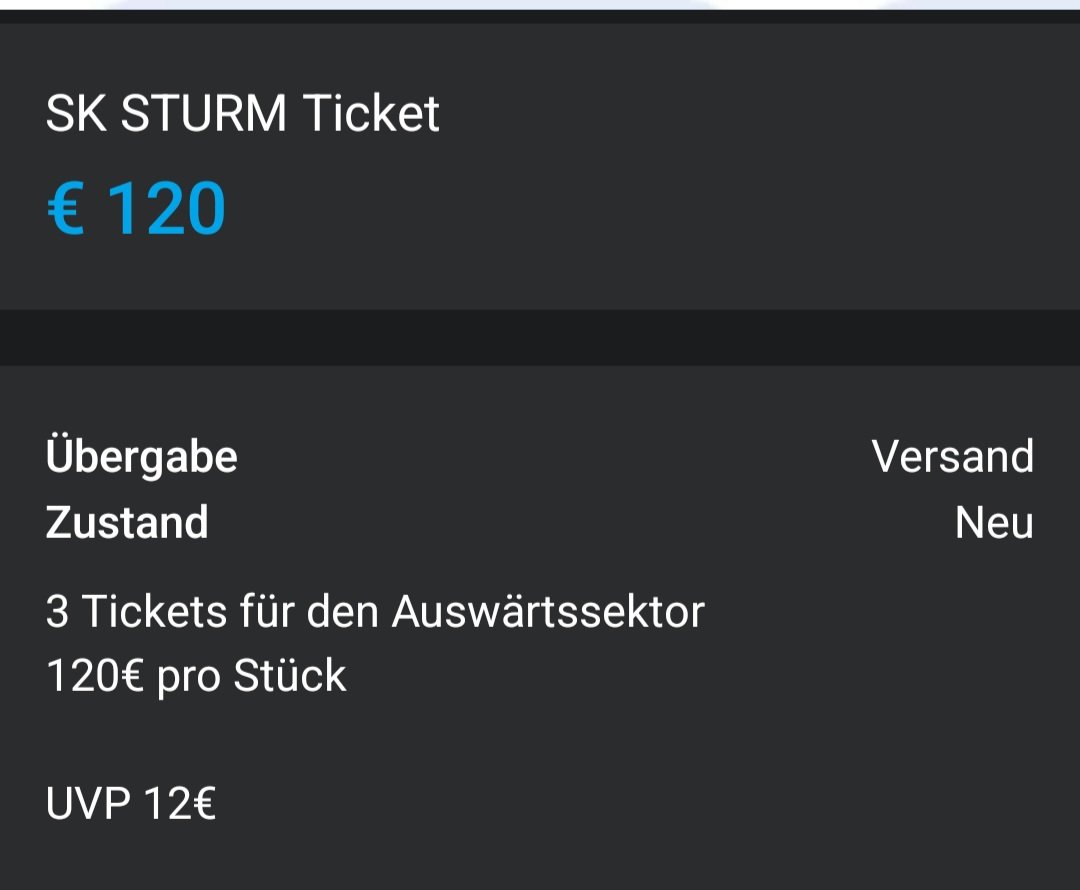Viewport: 1080px width, 890px height.
Task: Click the blue '€ 120' price
Action: coord(136,208)
